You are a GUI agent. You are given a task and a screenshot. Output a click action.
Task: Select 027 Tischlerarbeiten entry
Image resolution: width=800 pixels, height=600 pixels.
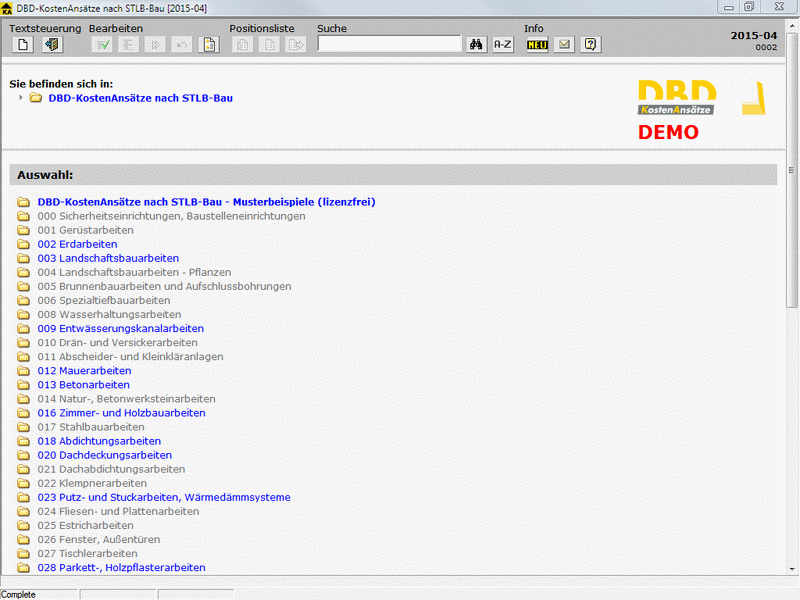(87, 554)
